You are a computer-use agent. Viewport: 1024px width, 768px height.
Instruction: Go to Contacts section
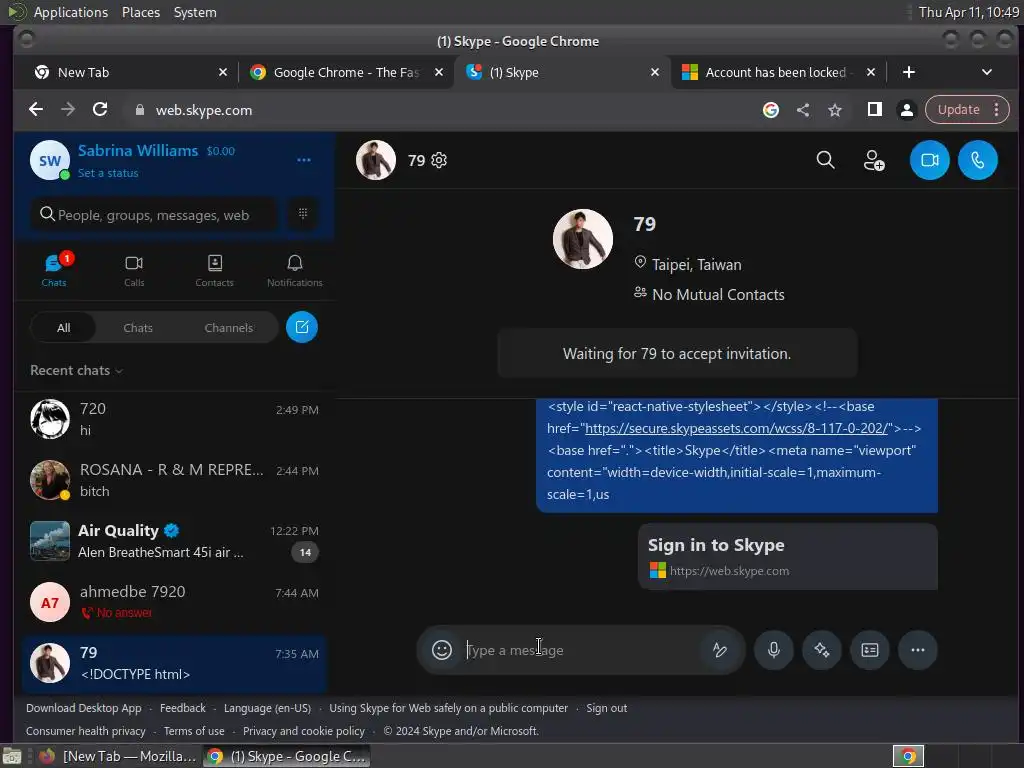point(214,270)
